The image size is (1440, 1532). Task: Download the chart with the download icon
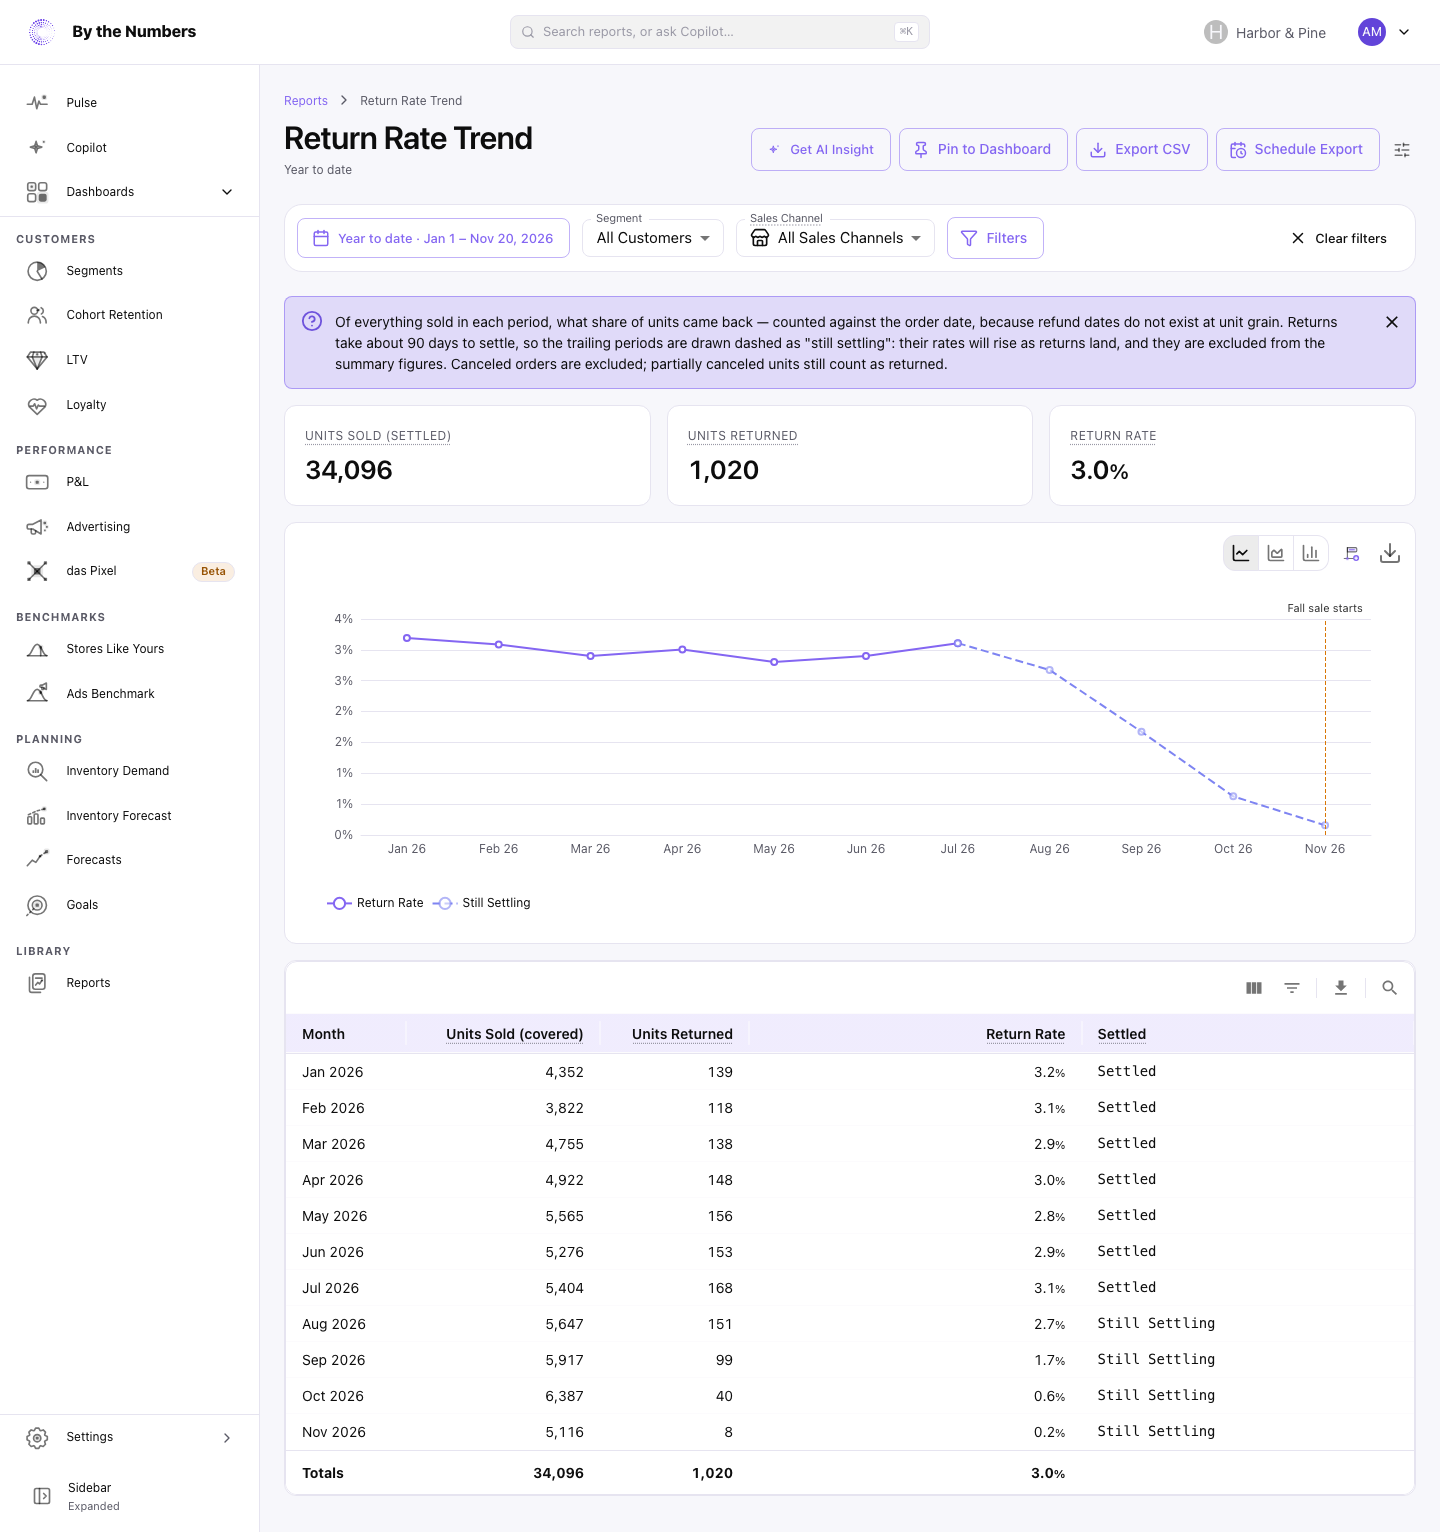click(1390, 553)
